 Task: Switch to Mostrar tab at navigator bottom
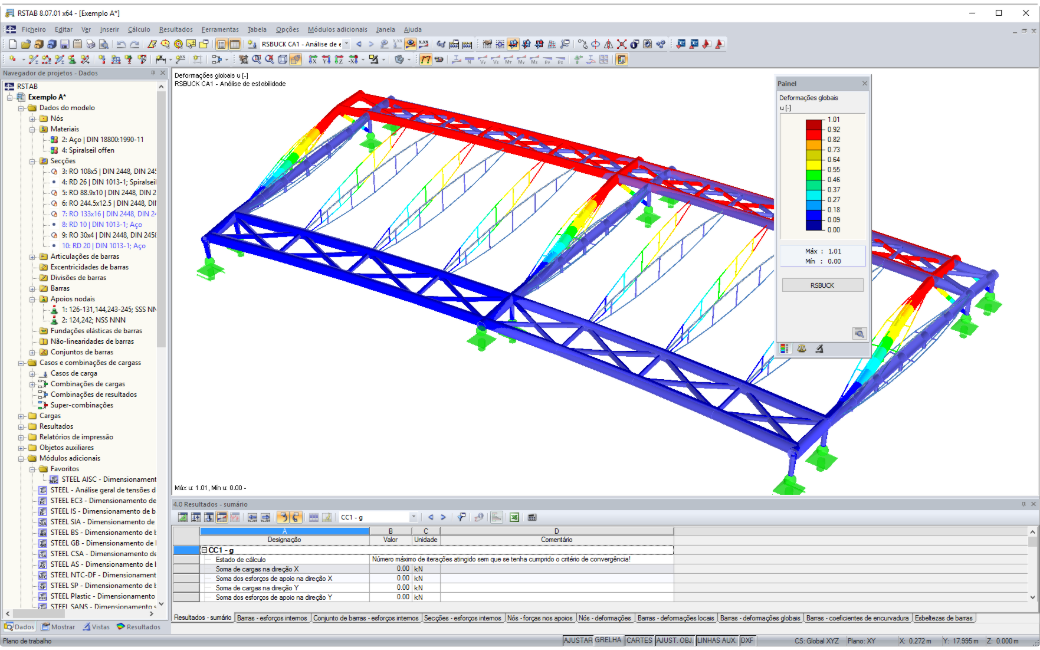58,627
